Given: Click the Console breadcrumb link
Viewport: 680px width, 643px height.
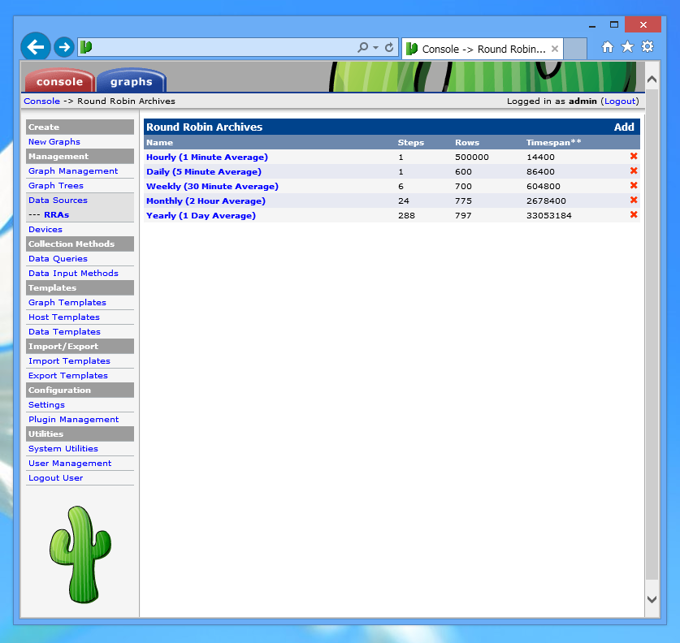Looking at the screenshot, I should (42, 101).
